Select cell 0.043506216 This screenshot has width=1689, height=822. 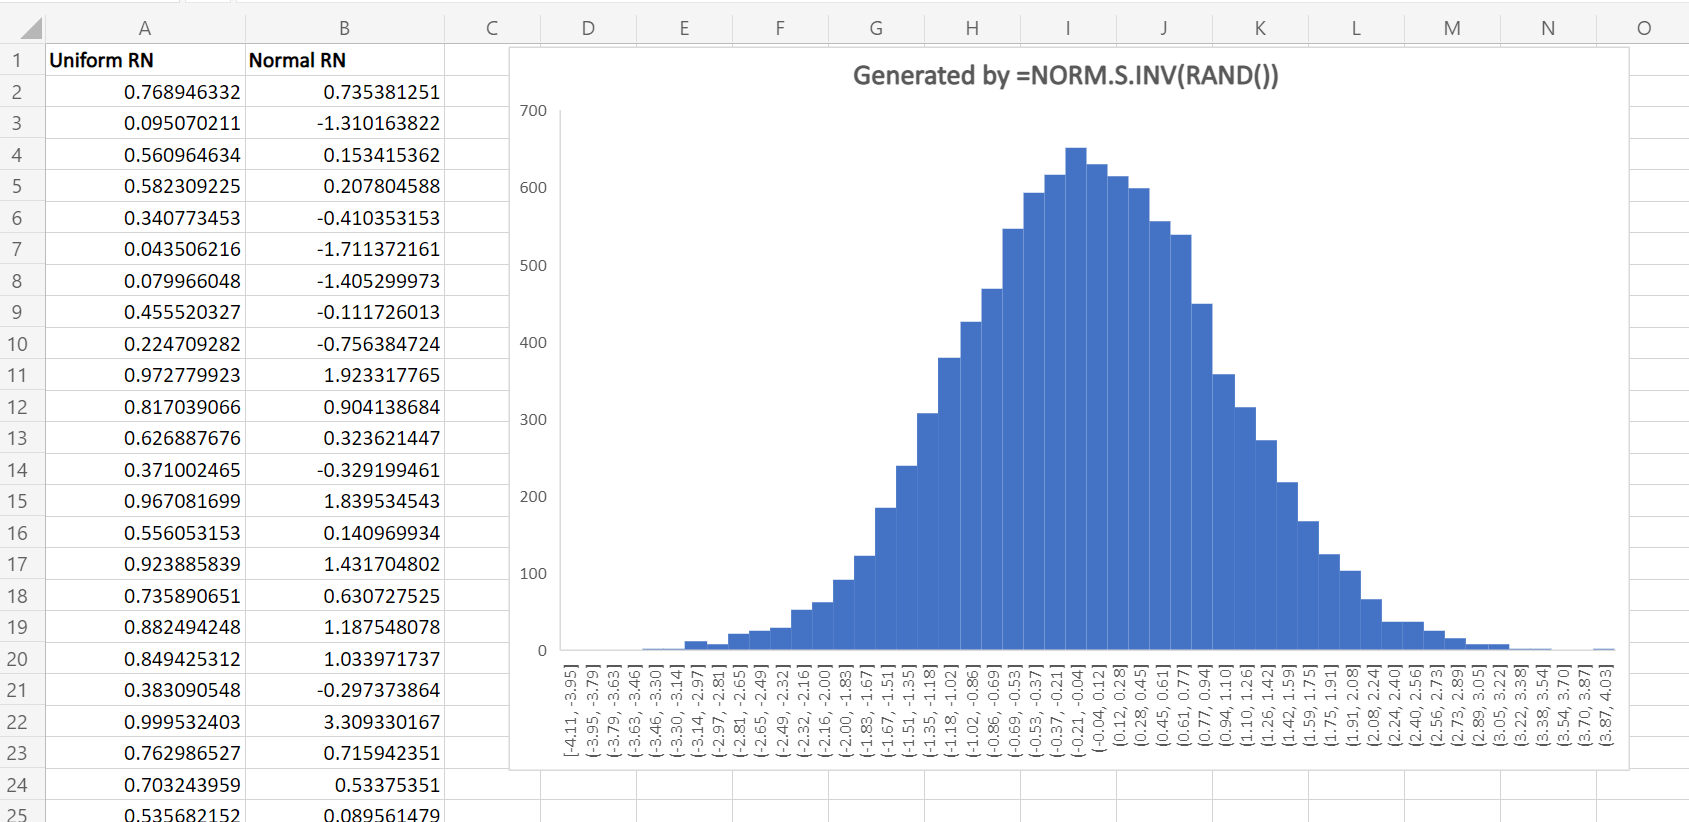[x=145, y=249]
